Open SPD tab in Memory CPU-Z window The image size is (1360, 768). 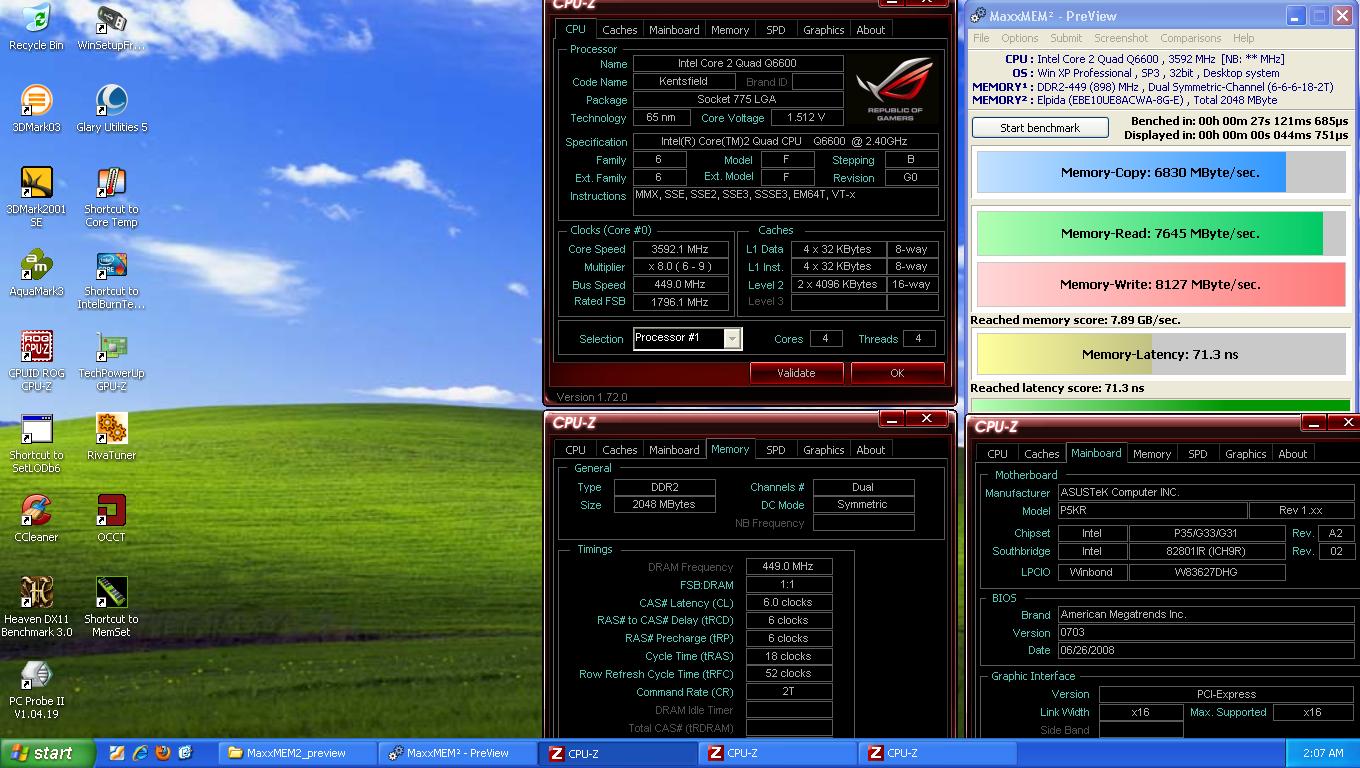776,450
